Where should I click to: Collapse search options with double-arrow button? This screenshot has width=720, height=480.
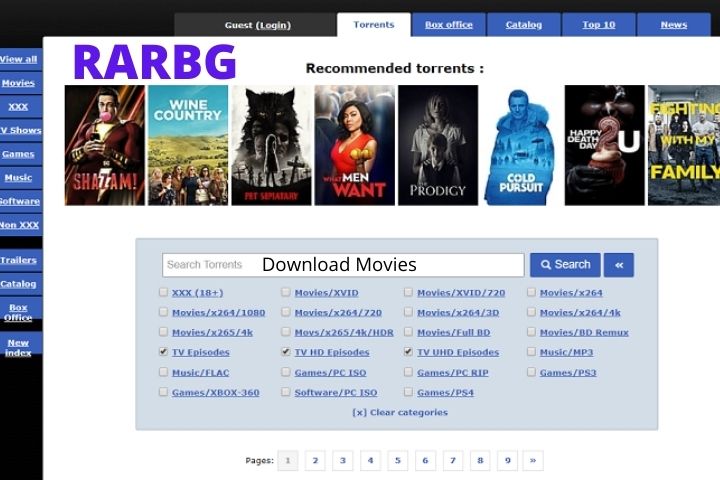[619, 265]
